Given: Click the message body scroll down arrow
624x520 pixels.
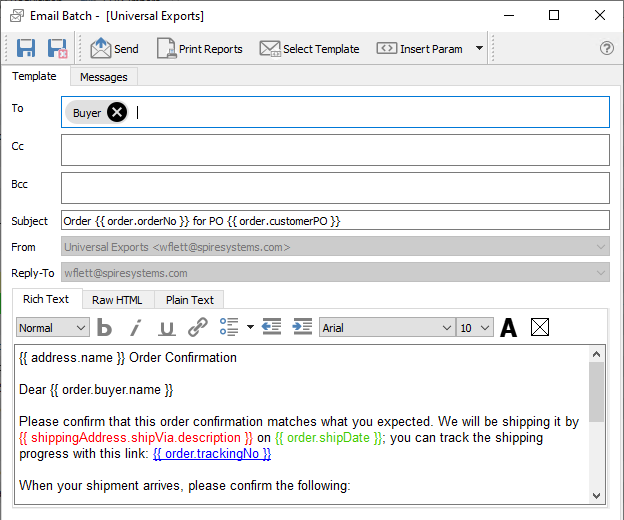Looking at the screenshot, I should pos(596,495).
